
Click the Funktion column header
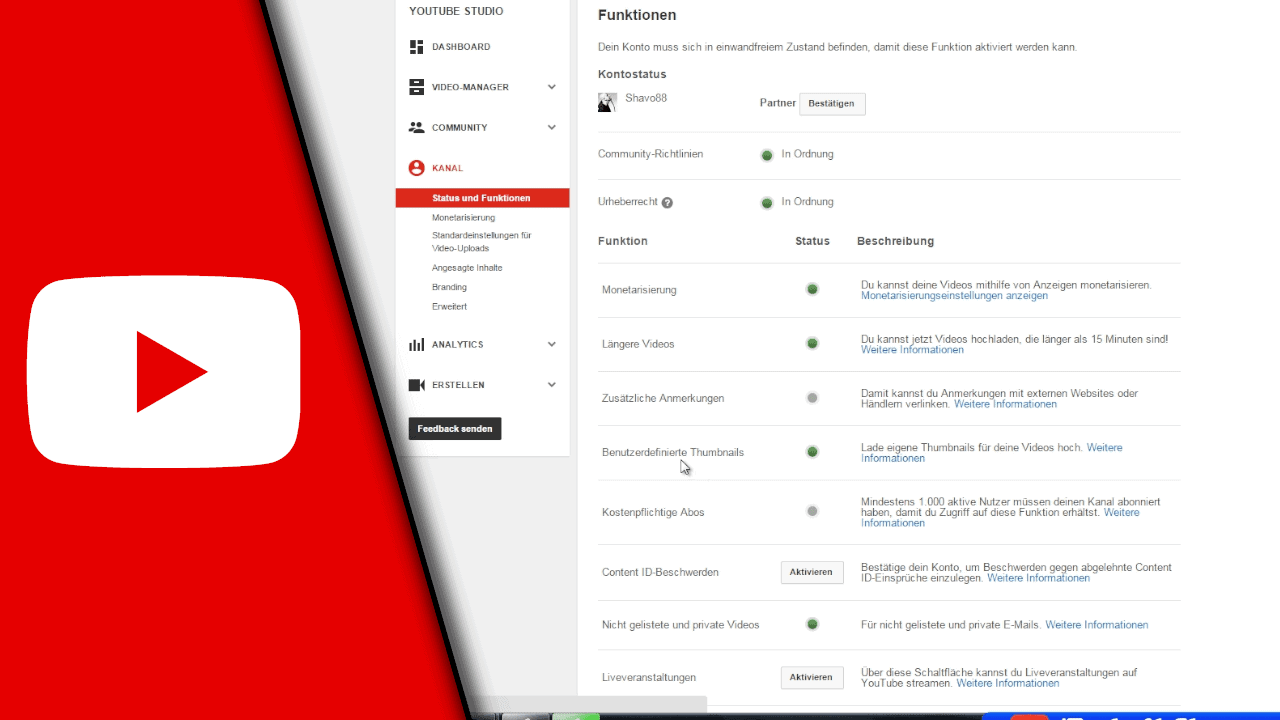pyautogui.click(x=623, y=241)
